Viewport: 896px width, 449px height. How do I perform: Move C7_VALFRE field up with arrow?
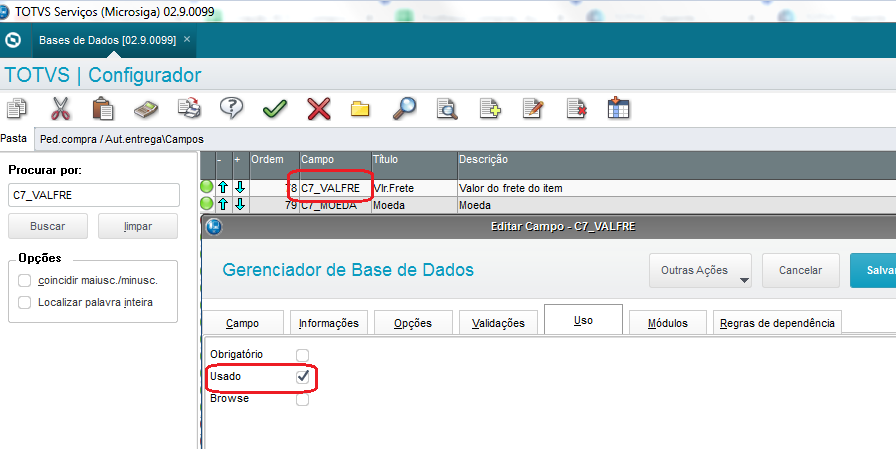pos(223,187)
